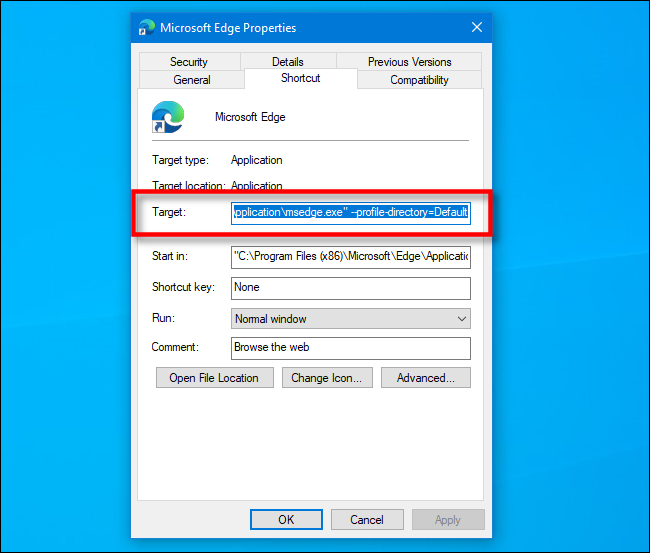Open the Run dropdown showing Normal window
650x553 pixels.
pos(351,318)
